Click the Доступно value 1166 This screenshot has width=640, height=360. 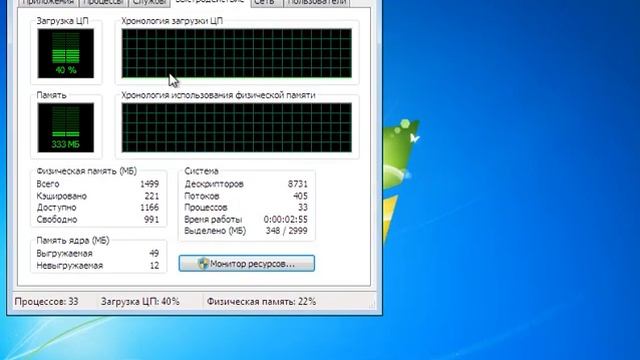pyautogui.click(x=149, y=207)
